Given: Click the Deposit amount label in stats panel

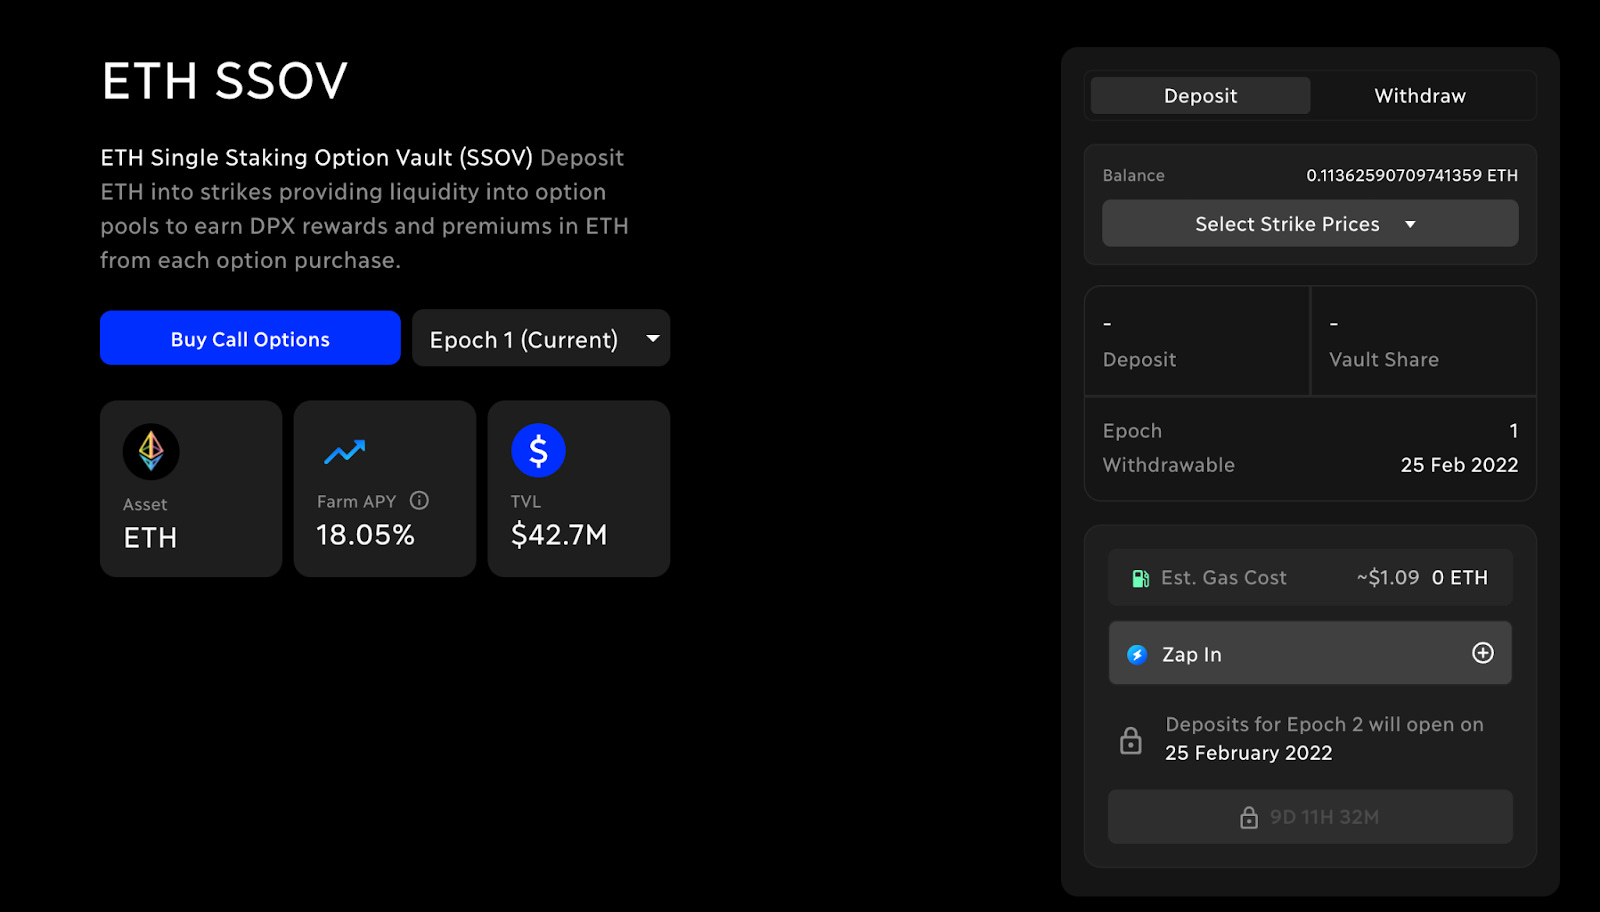Looking at the screenshot, I should pos(1139,360).
